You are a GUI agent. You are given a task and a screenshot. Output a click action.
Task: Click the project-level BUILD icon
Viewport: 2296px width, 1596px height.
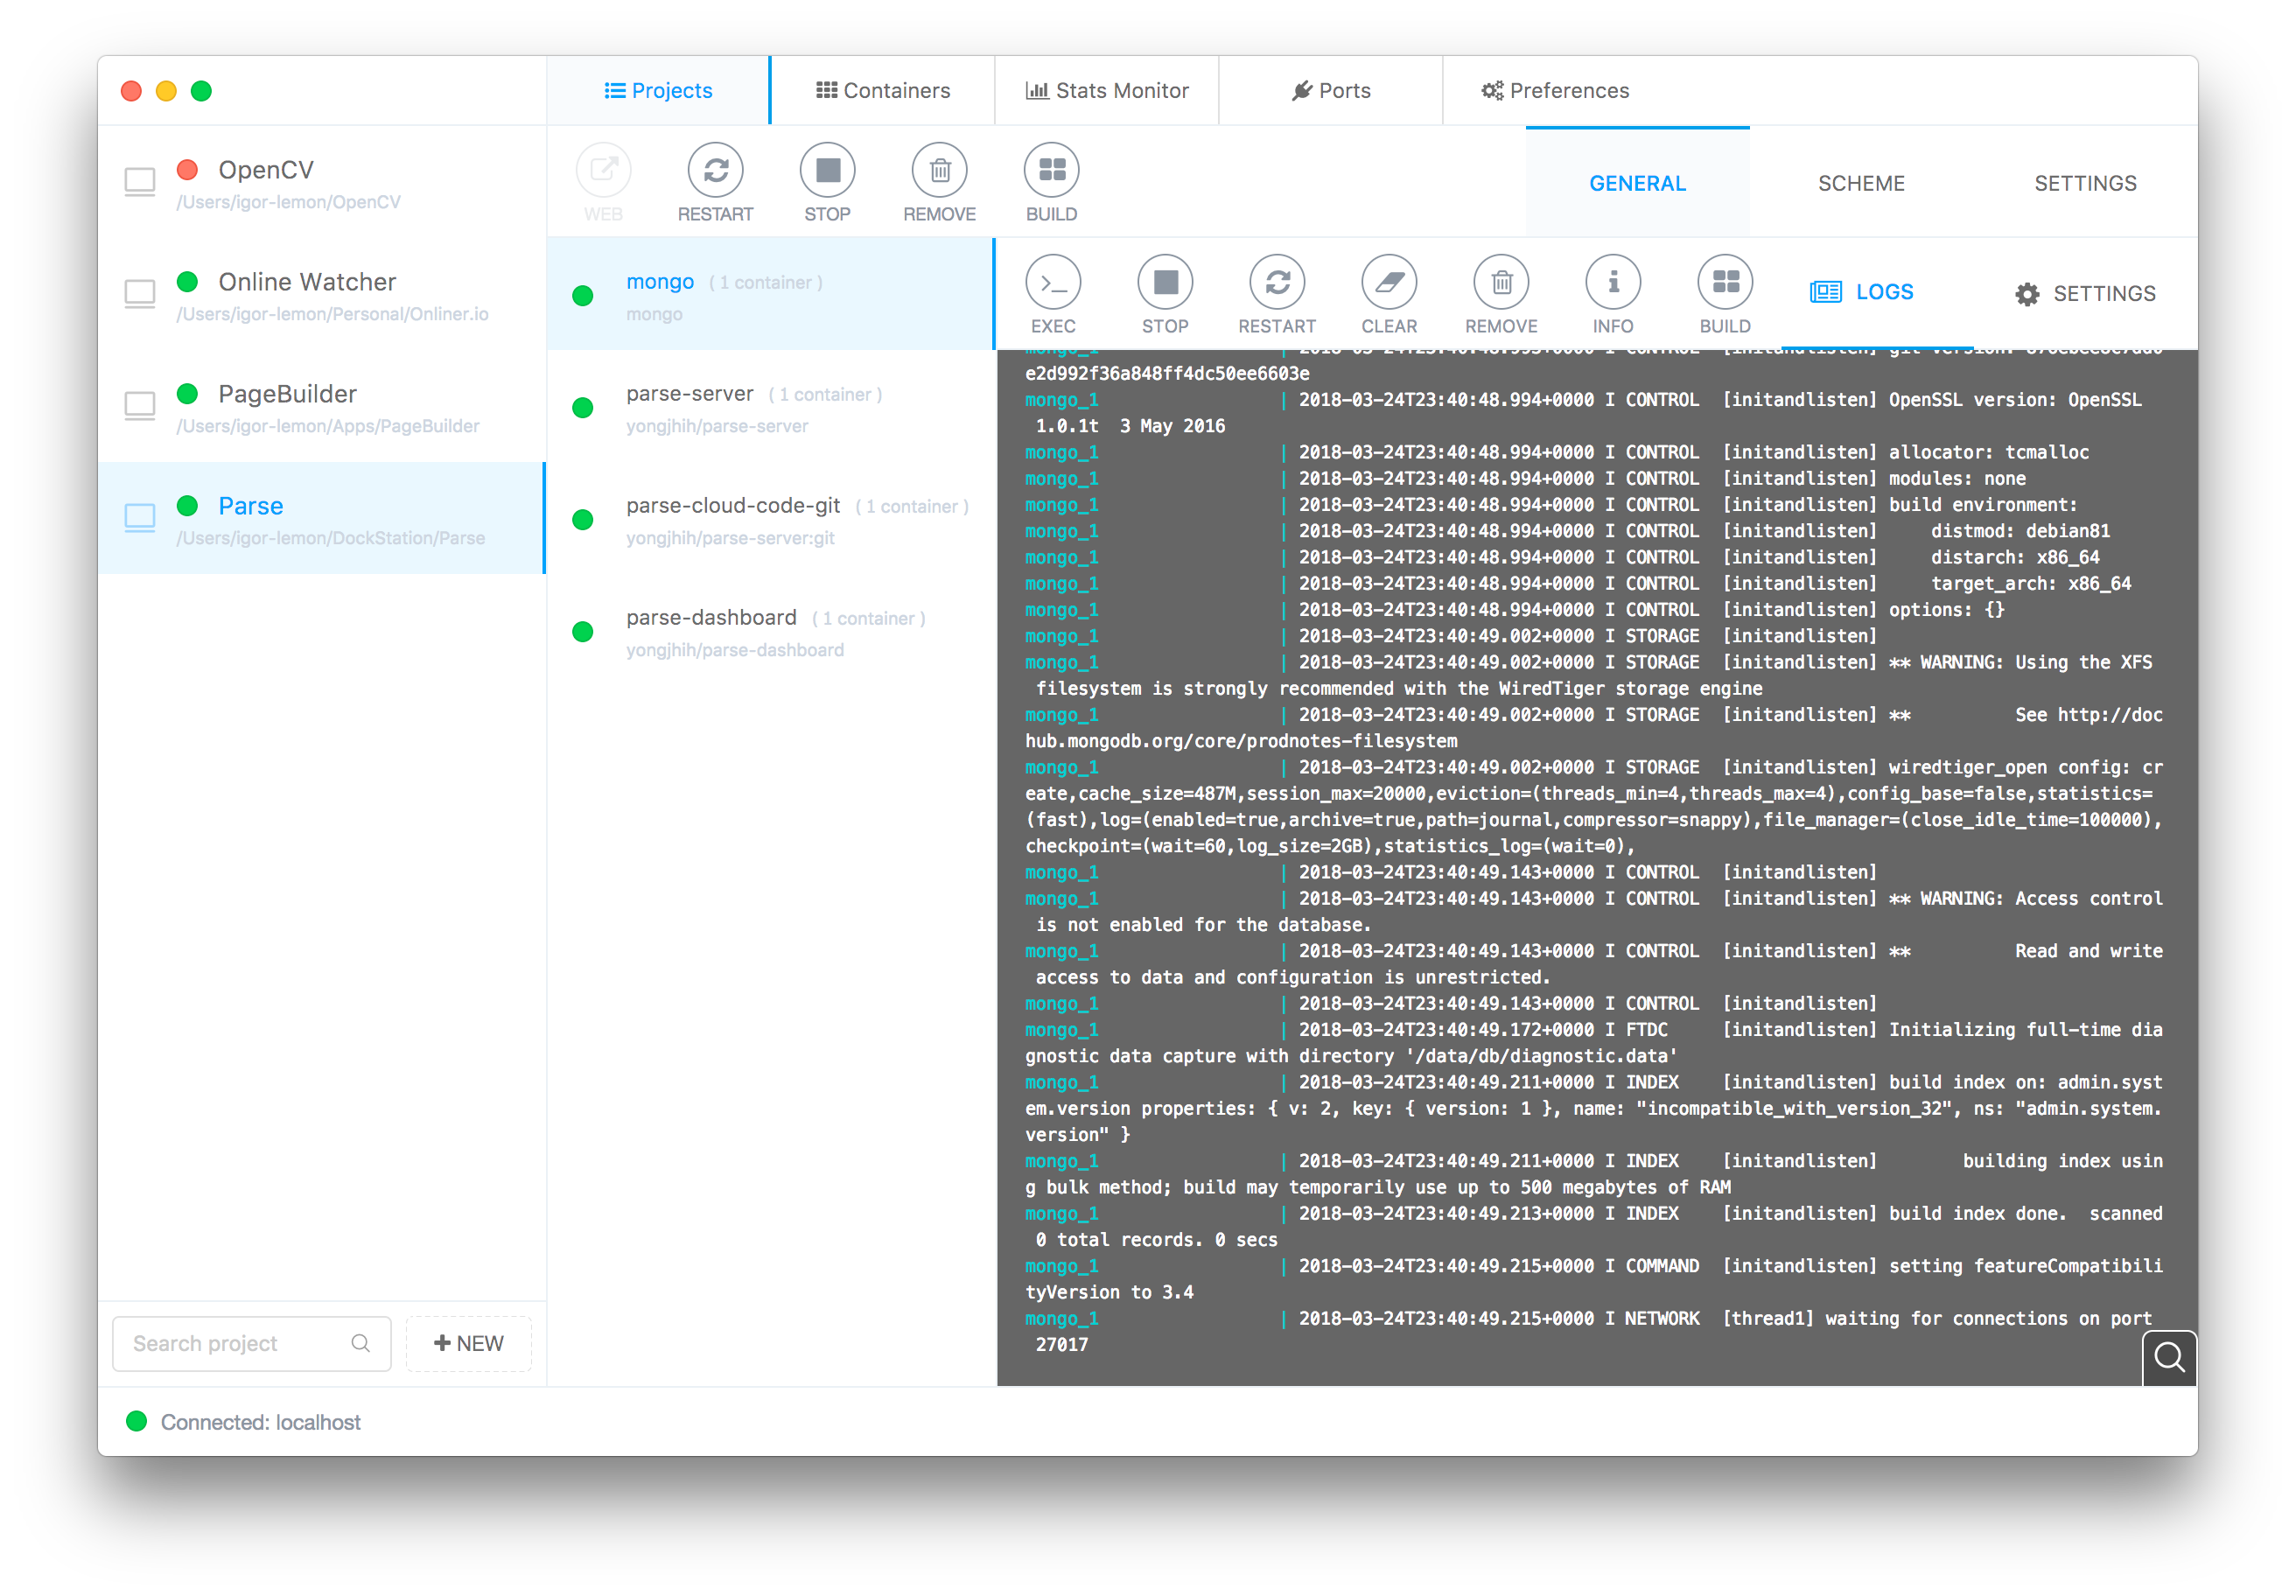click(1051, 171)
